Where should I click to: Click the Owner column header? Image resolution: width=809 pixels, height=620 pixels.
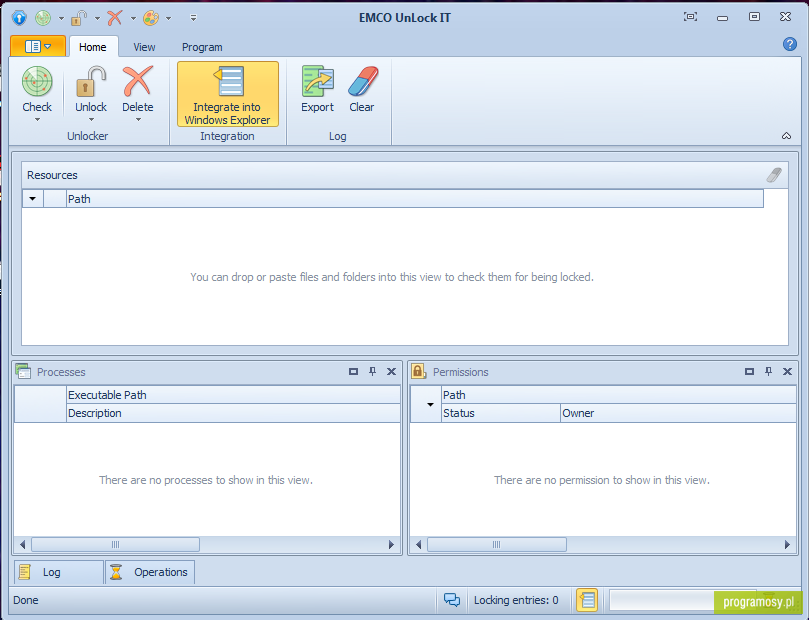(x=678, y=413)
